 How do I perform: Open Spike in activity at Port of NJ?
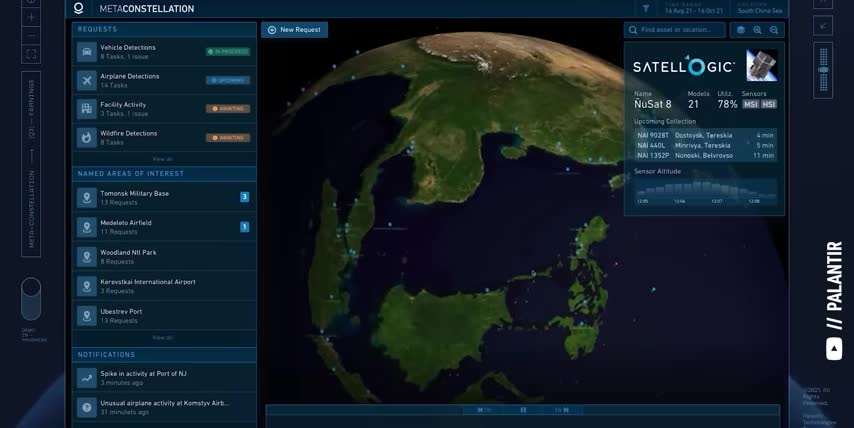(143, 378)
